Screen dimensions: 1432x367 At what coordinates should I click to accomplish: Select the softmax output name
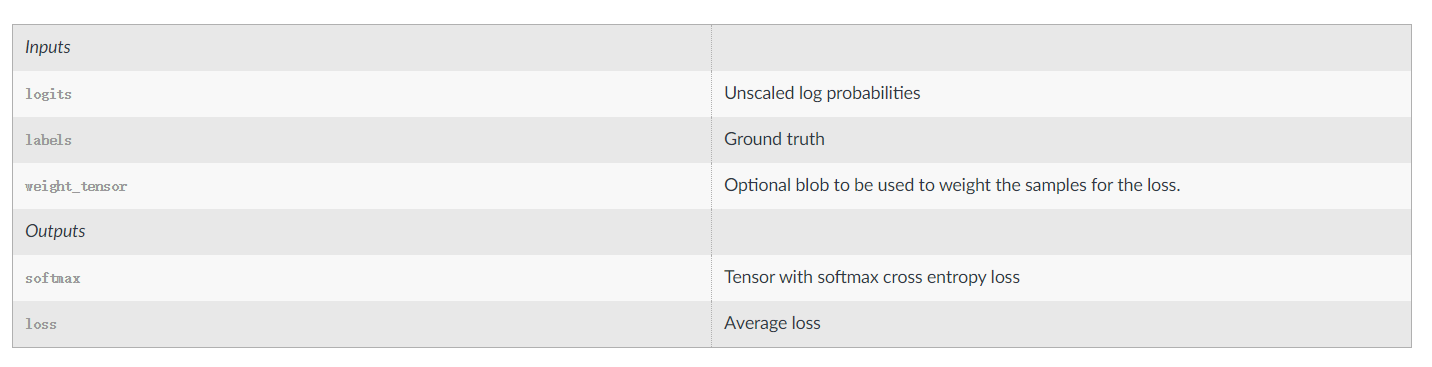pyautogui.click(x=52, y=278)
